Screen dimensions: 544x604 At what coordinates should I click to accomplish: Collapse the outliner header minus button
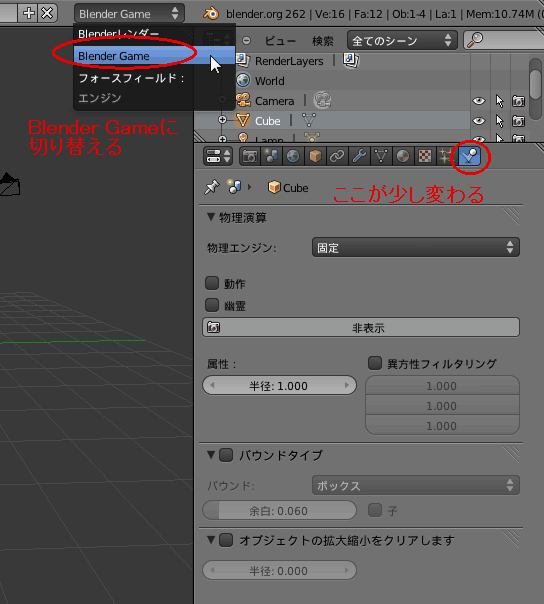pos(247,40)
